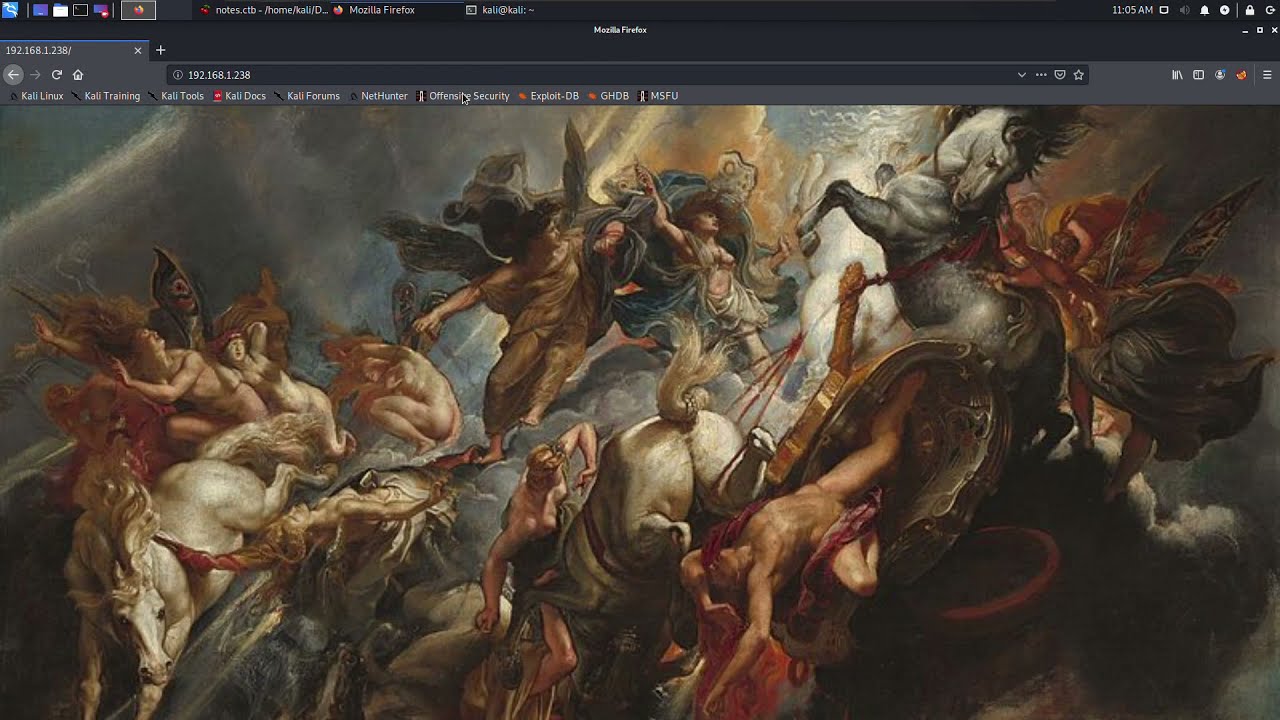Reload the current page
The height and width of the screenshot is (720, 1280).
pos(57,75)
